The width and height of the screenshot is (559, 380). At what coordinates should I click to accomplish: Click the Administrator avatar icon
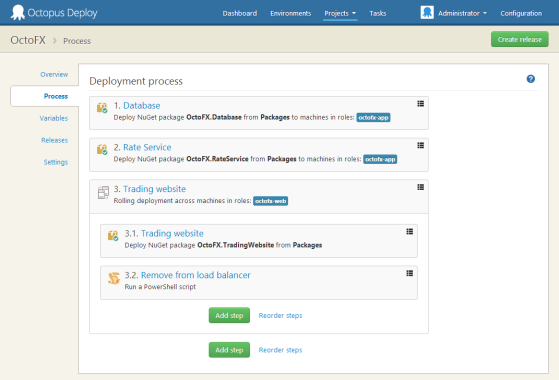click(427, 12)
